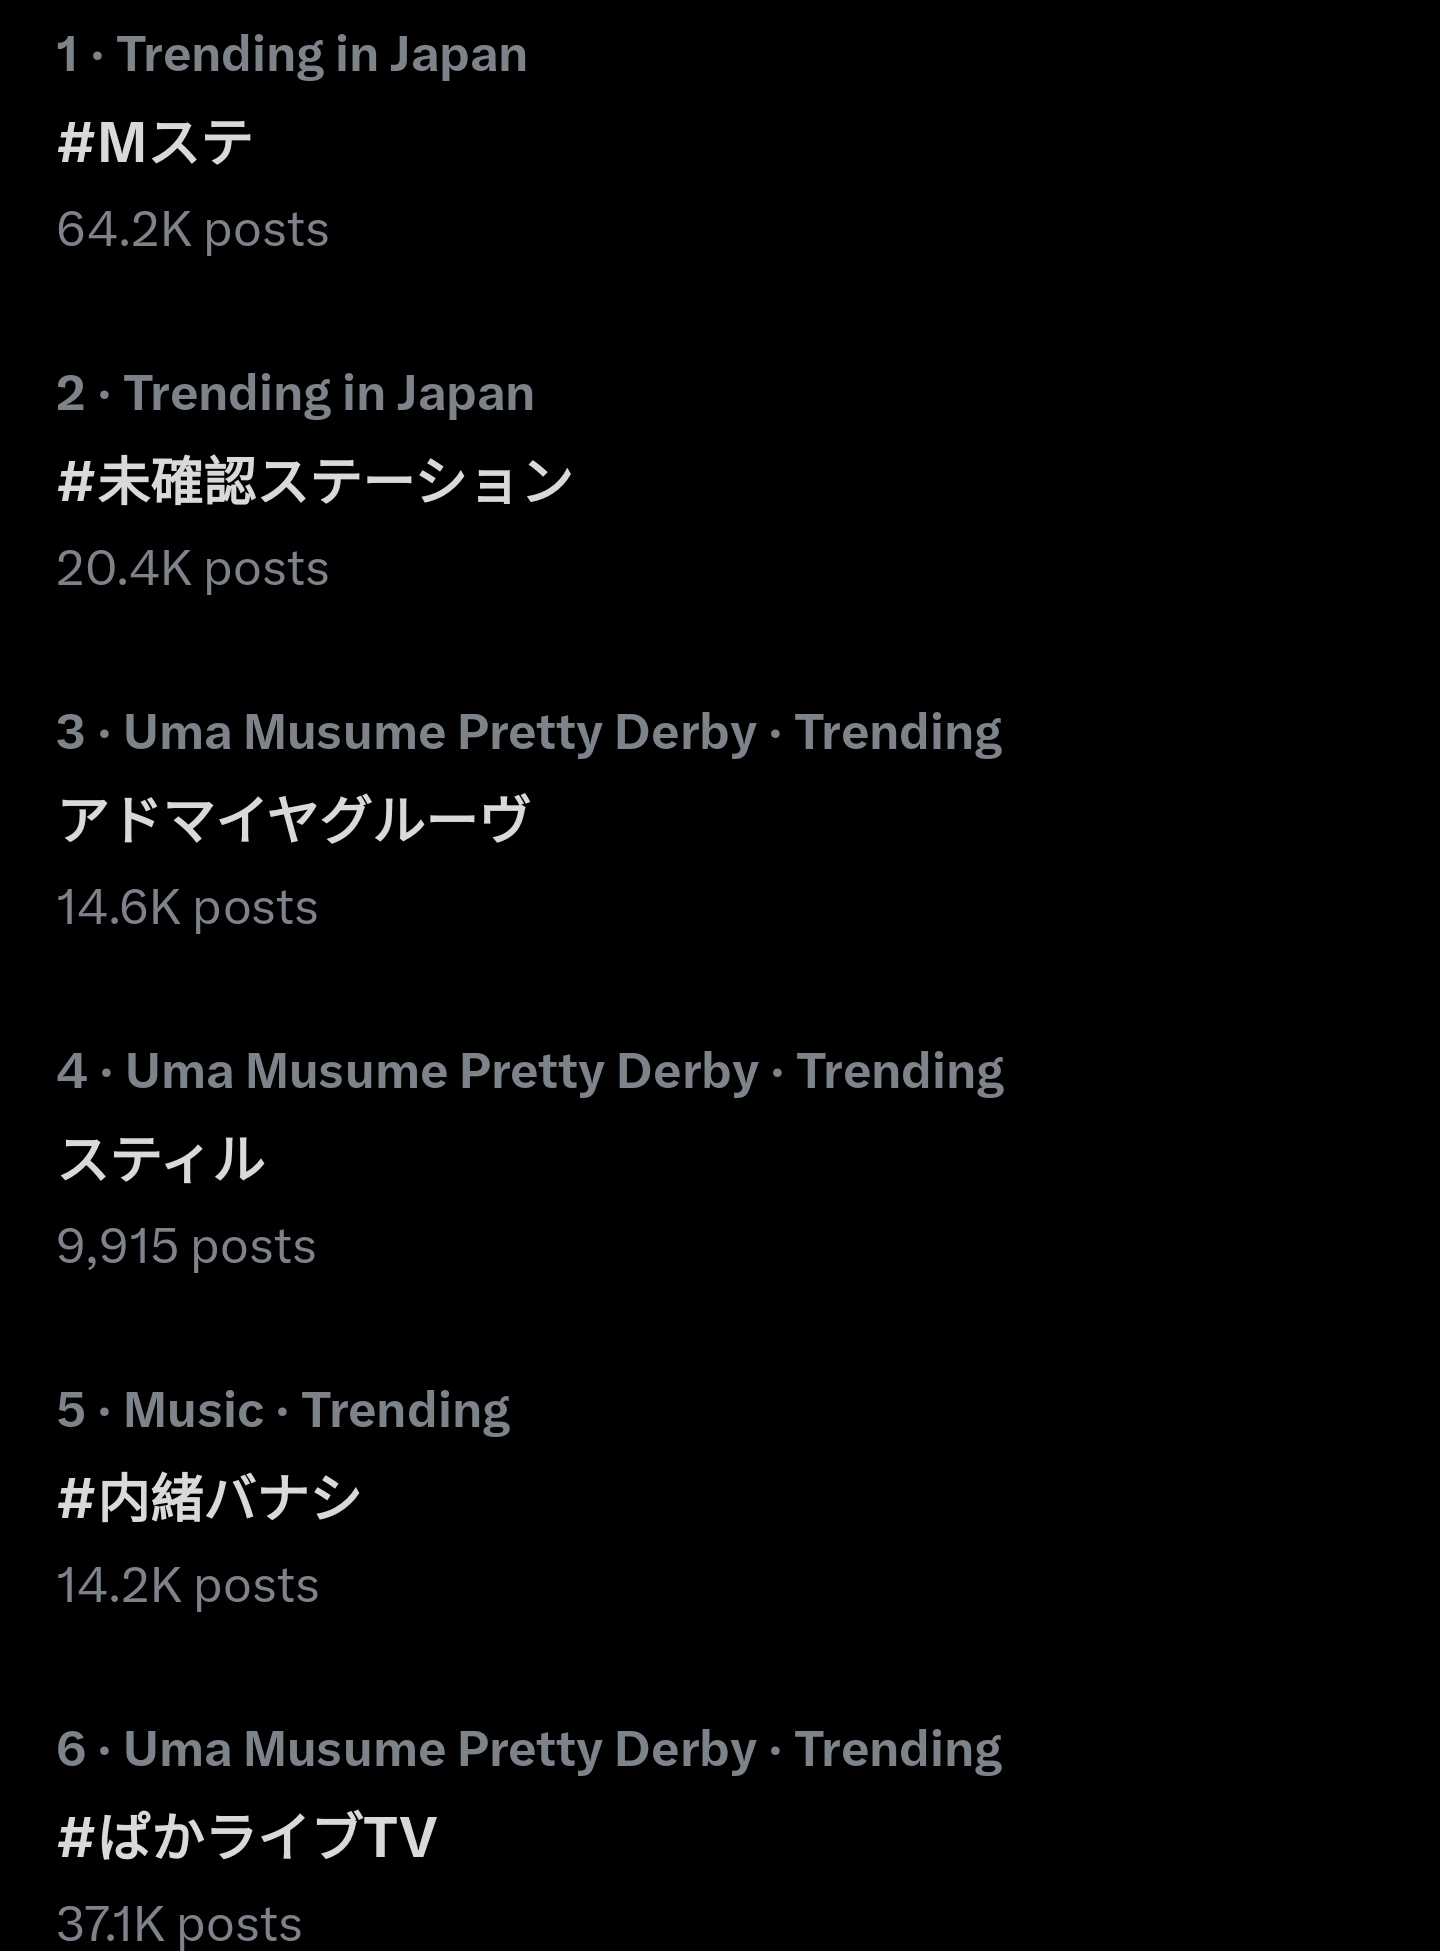Click first trend's Trending in Japan label
Image resolution: width=1440 pixels, height=1951 pixels.
[322, 54]
